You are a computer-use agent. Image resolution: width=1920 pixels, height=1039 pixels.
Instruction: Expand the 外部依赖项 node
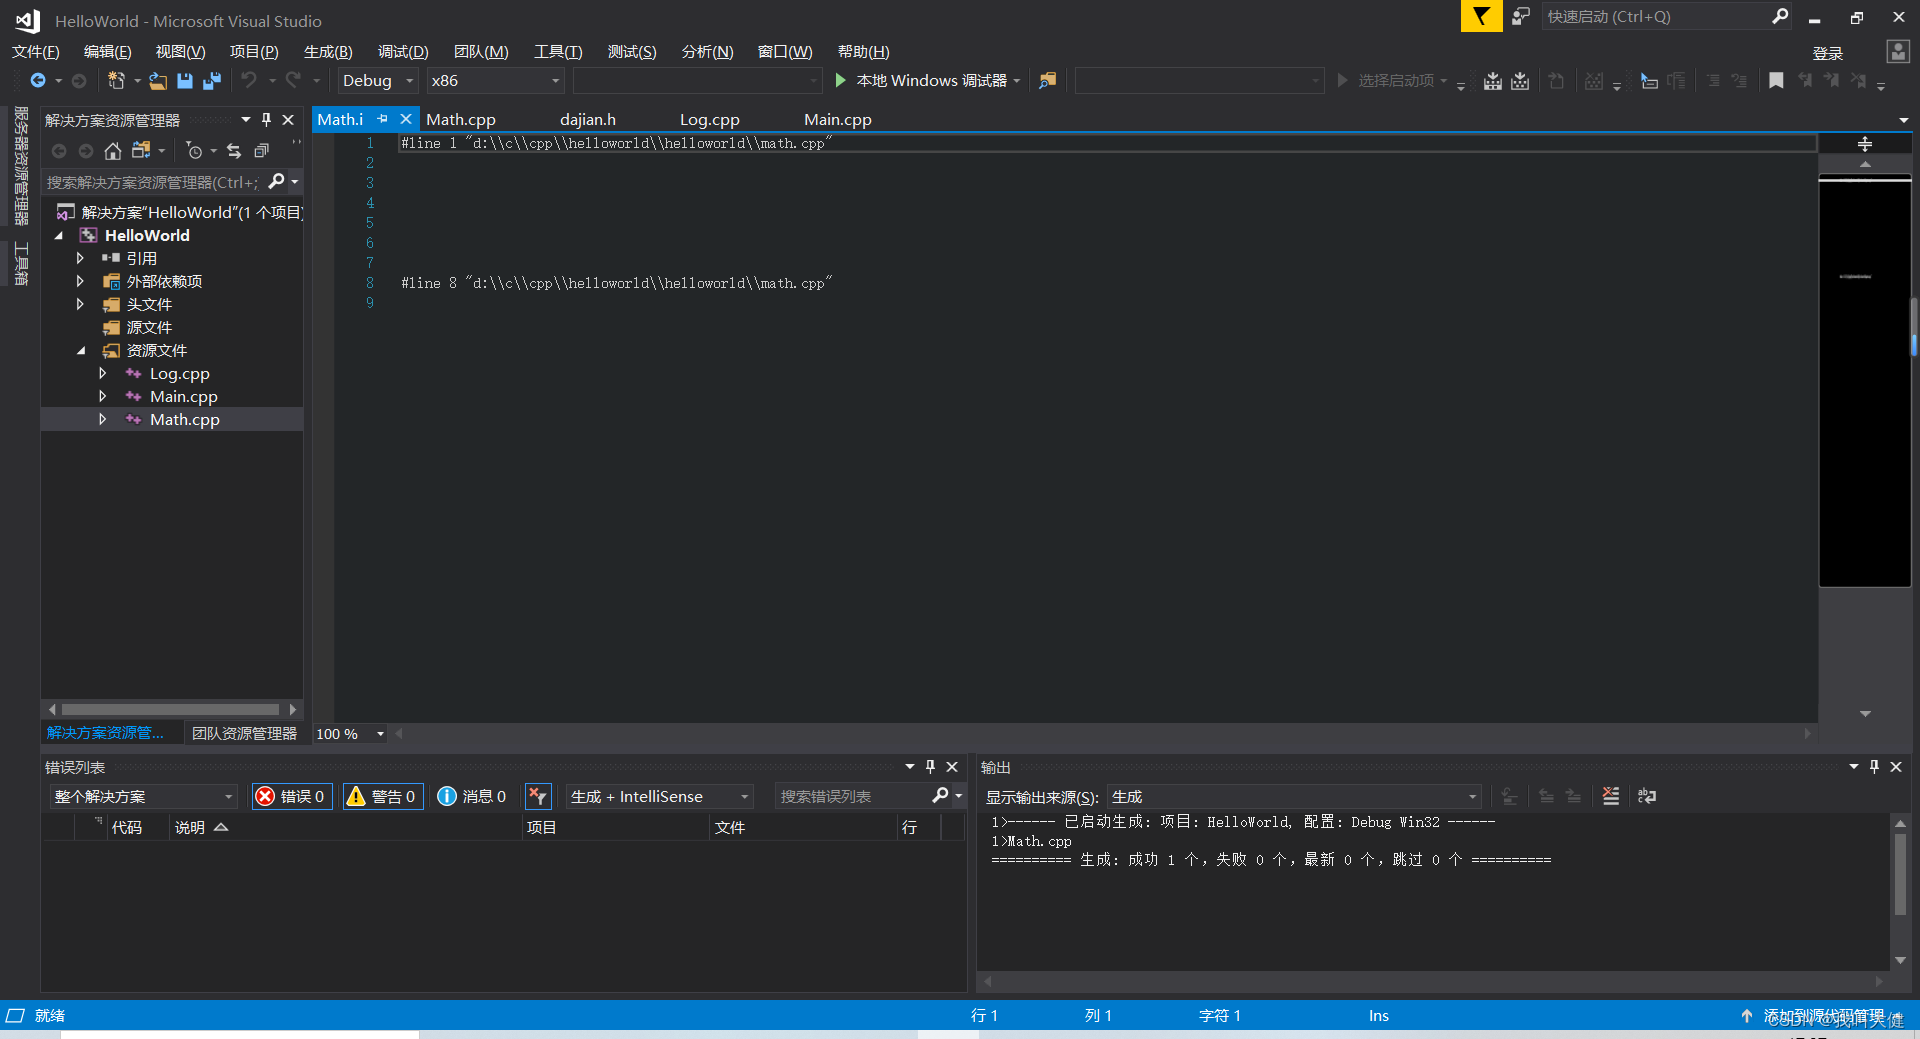80,281
